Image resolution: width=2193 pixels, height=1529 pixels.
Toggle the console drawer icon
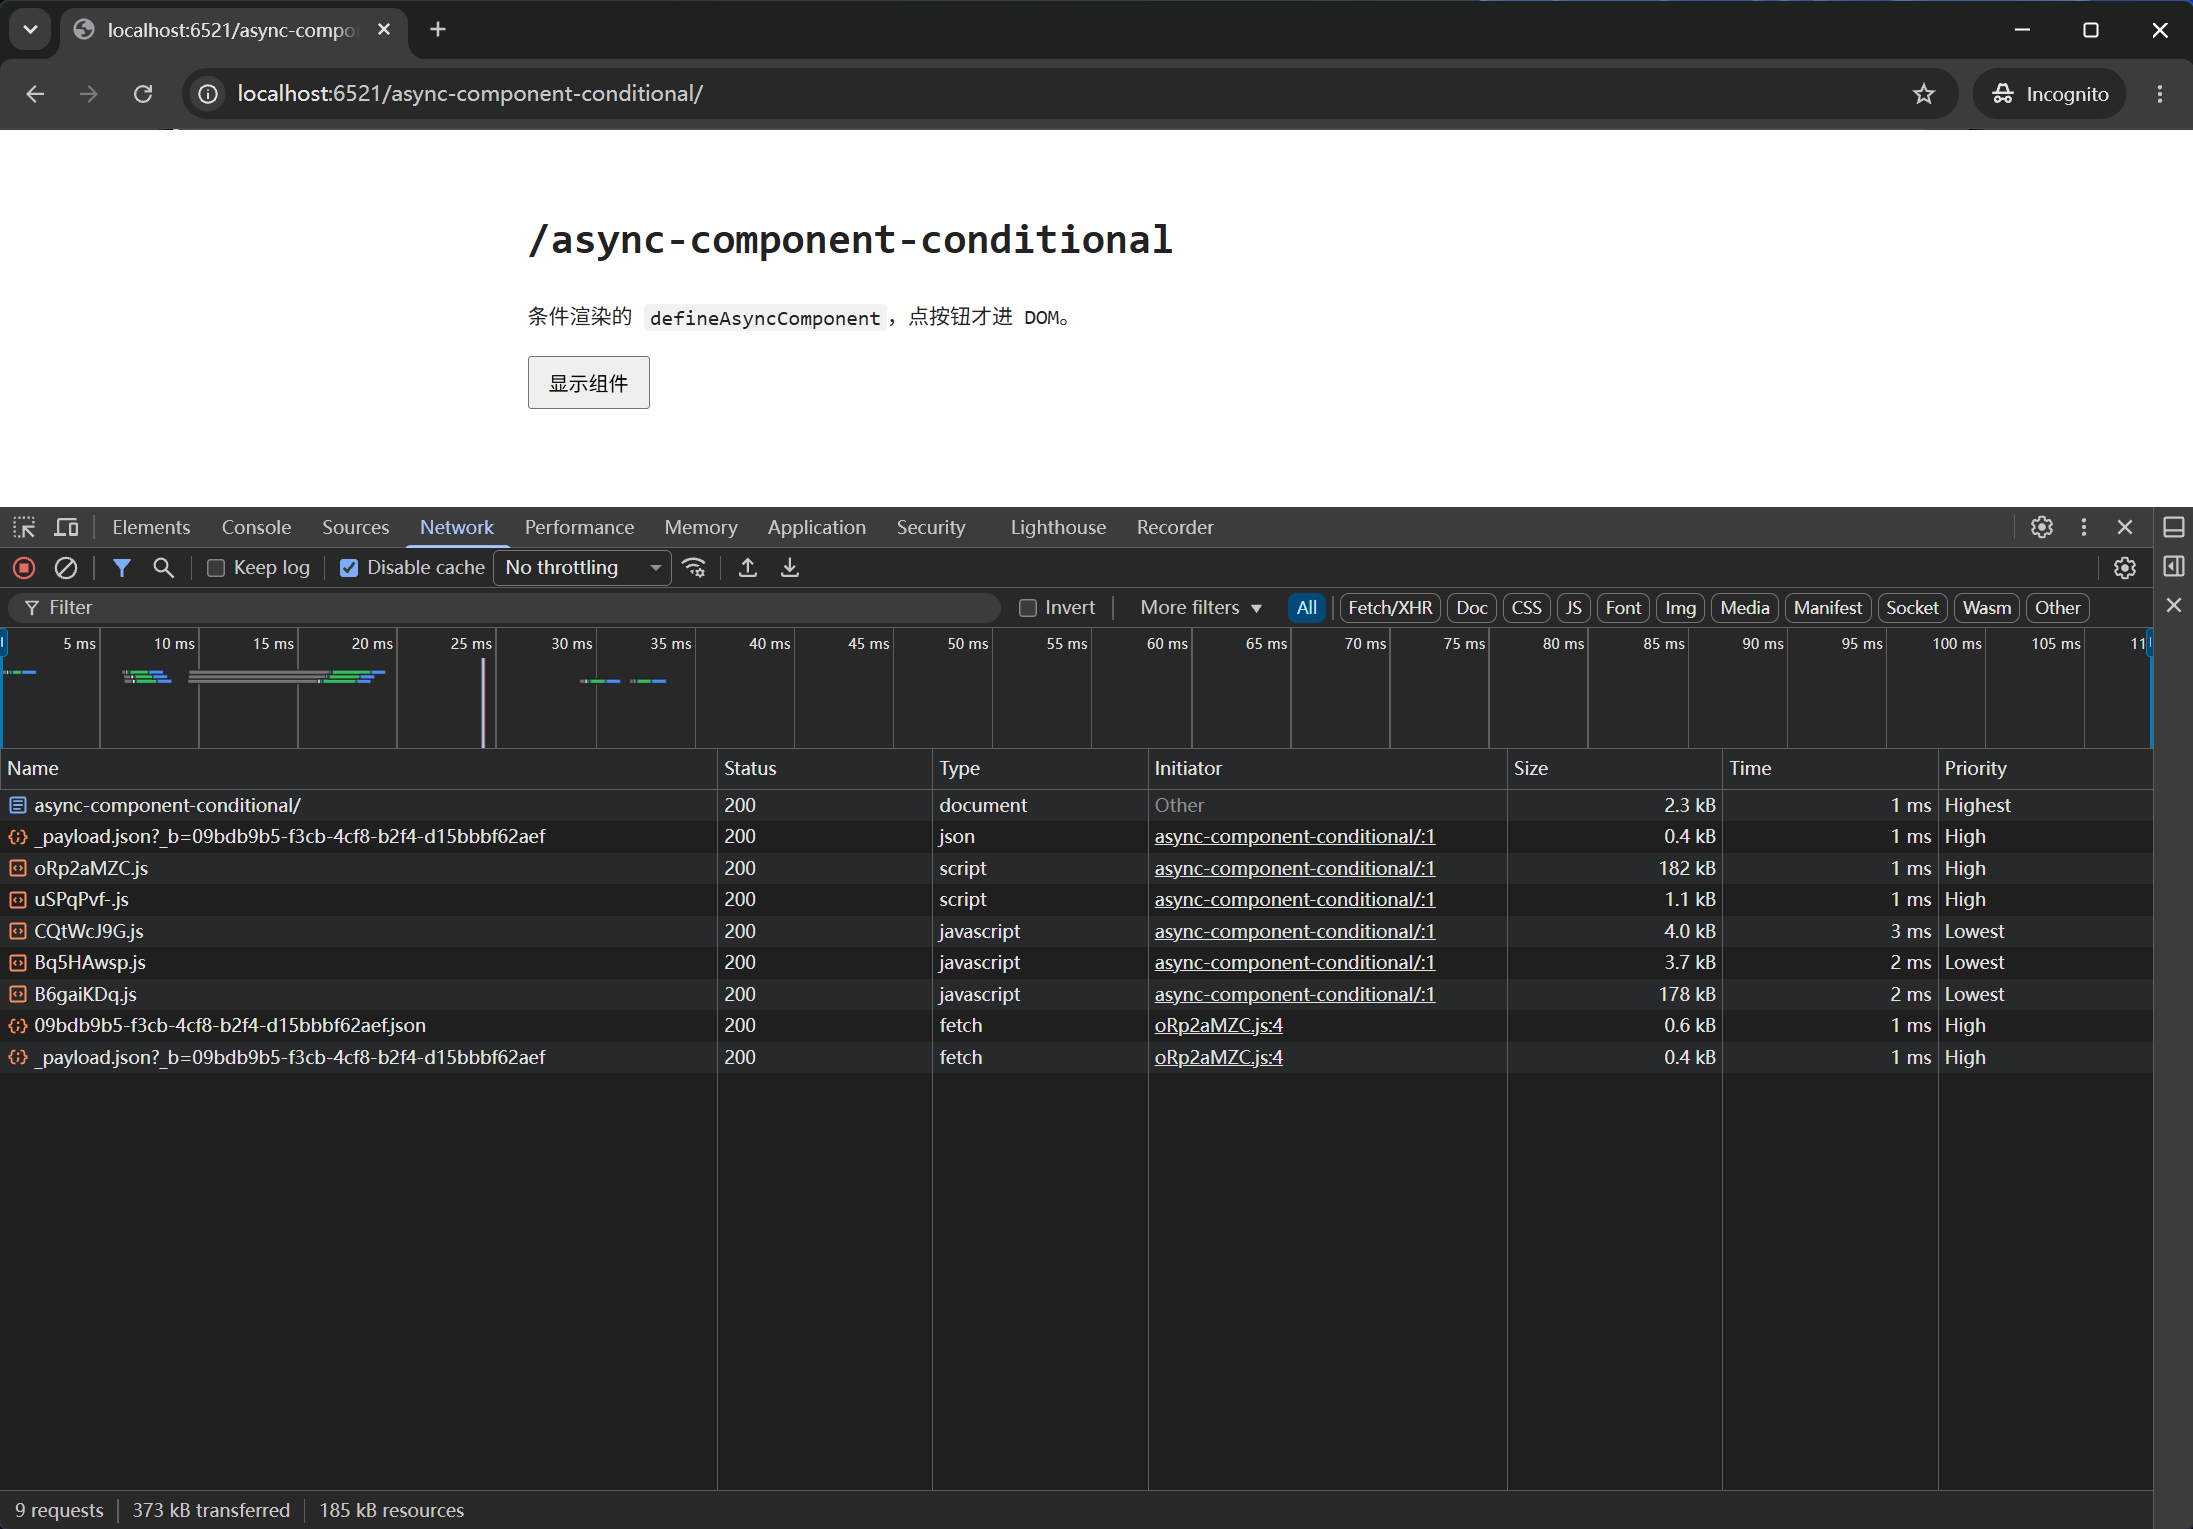click(2174, 527)
